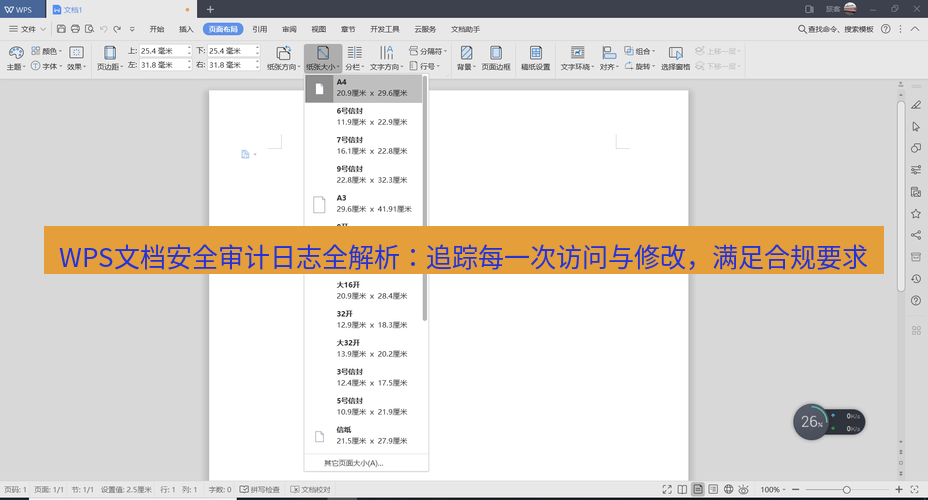Image resolution: width=928 pixels, height=500 pixels.
Task: Open the 文字环绕 text wrap button
Action: coord(577,58)
